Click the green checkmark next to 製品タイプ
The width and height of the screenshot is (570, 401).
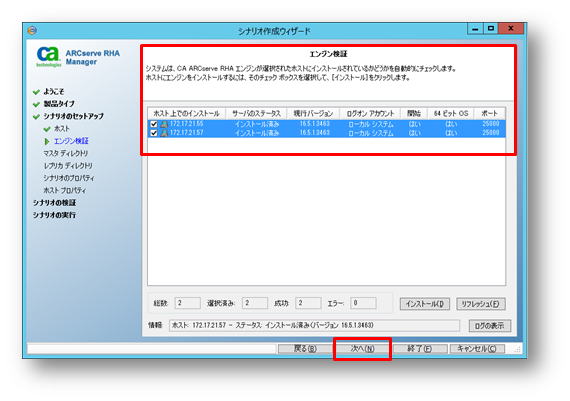point(36,104)
